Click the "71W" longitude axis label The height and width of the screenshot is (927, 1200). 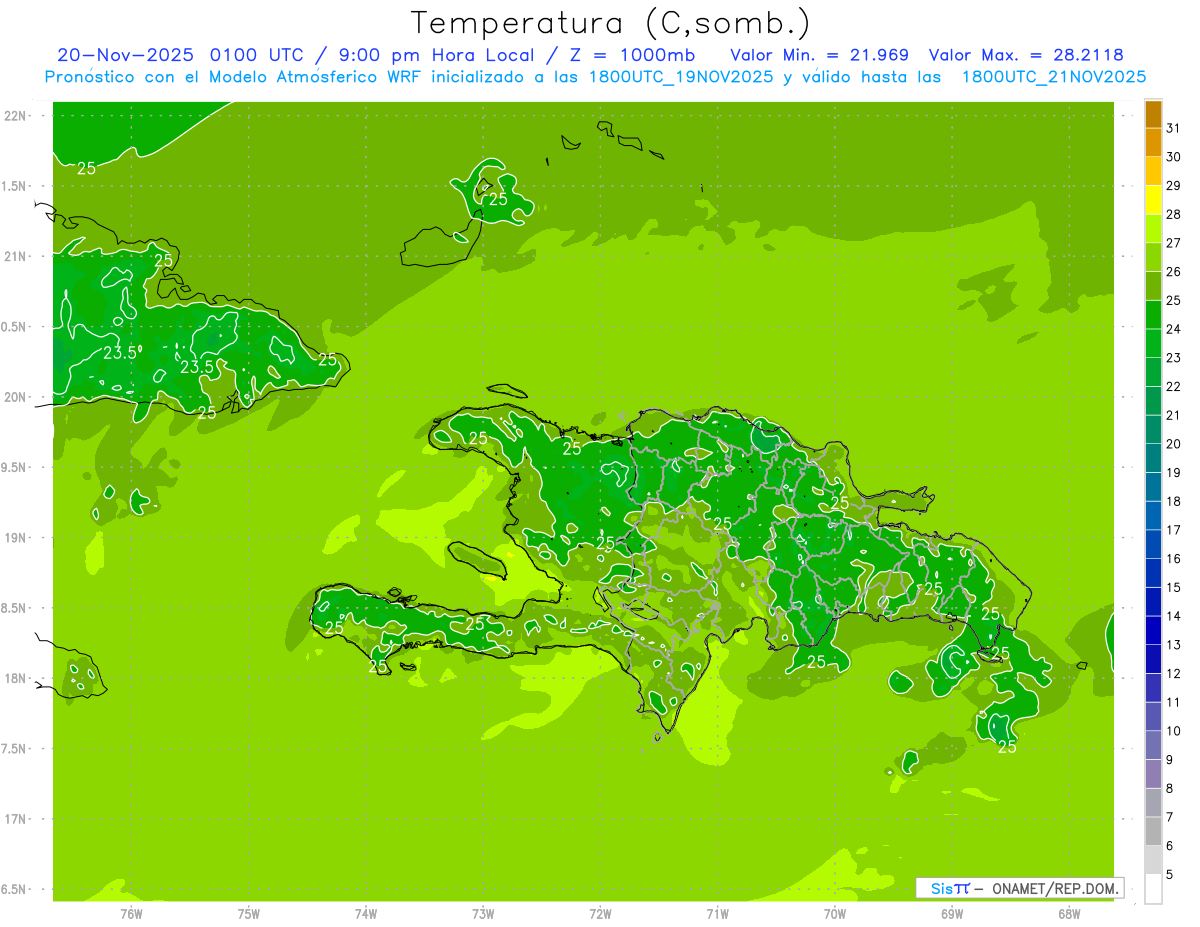point(717,914)
